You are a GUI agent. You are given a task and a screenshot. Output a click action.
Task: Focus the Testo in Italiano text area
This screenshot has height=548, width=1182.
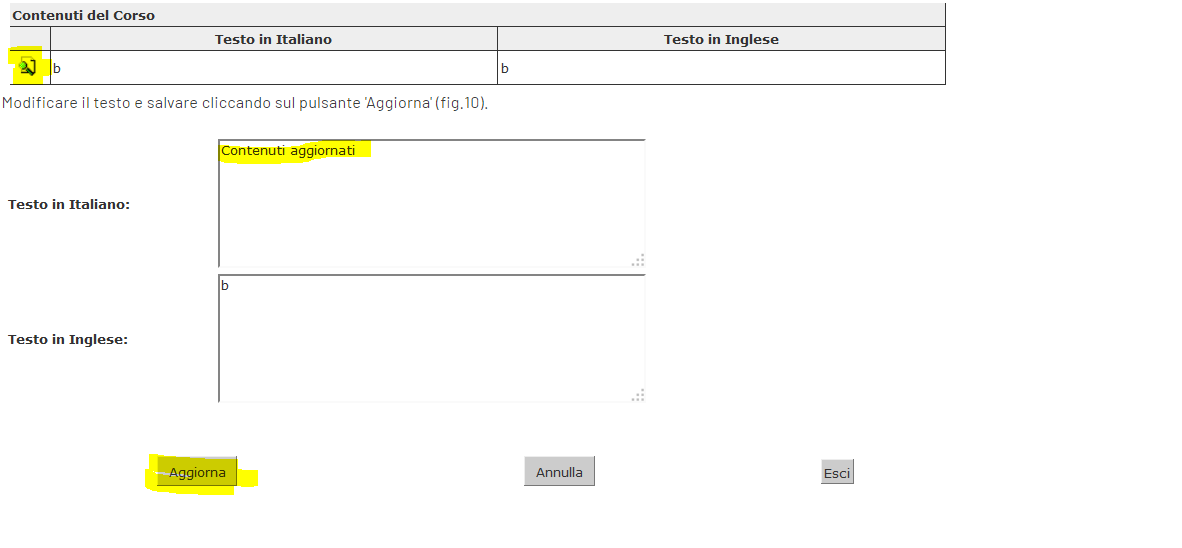click(x=432, y=204)
